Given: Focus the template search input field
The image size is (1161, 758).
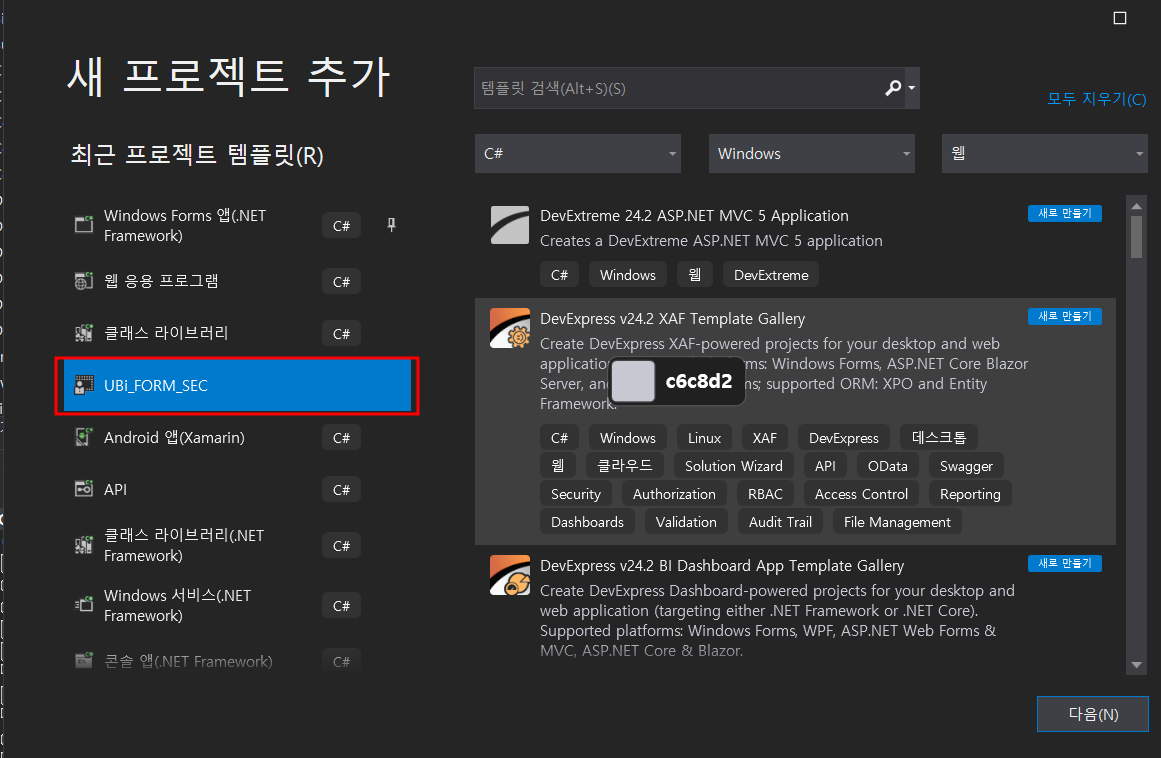Looking at the screenshot, I should [x=679, y=88].
